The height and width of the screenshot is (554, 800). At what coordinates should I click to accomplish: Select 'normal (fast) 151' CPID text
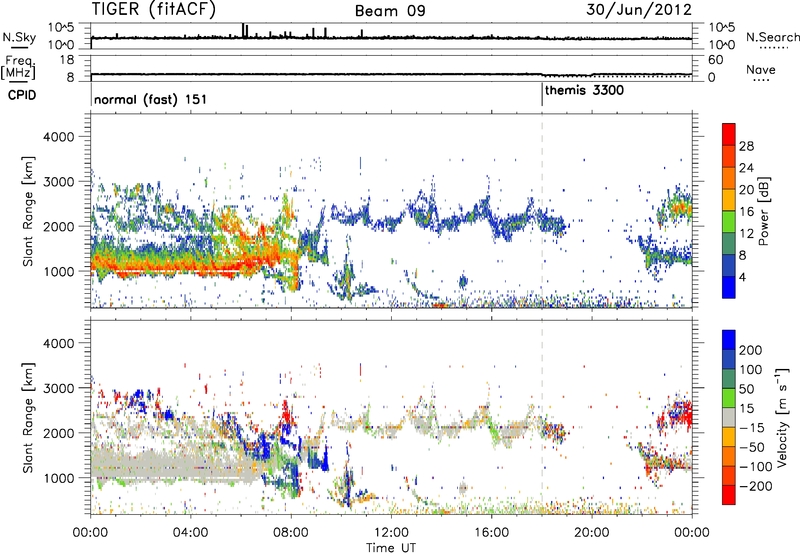151,99
